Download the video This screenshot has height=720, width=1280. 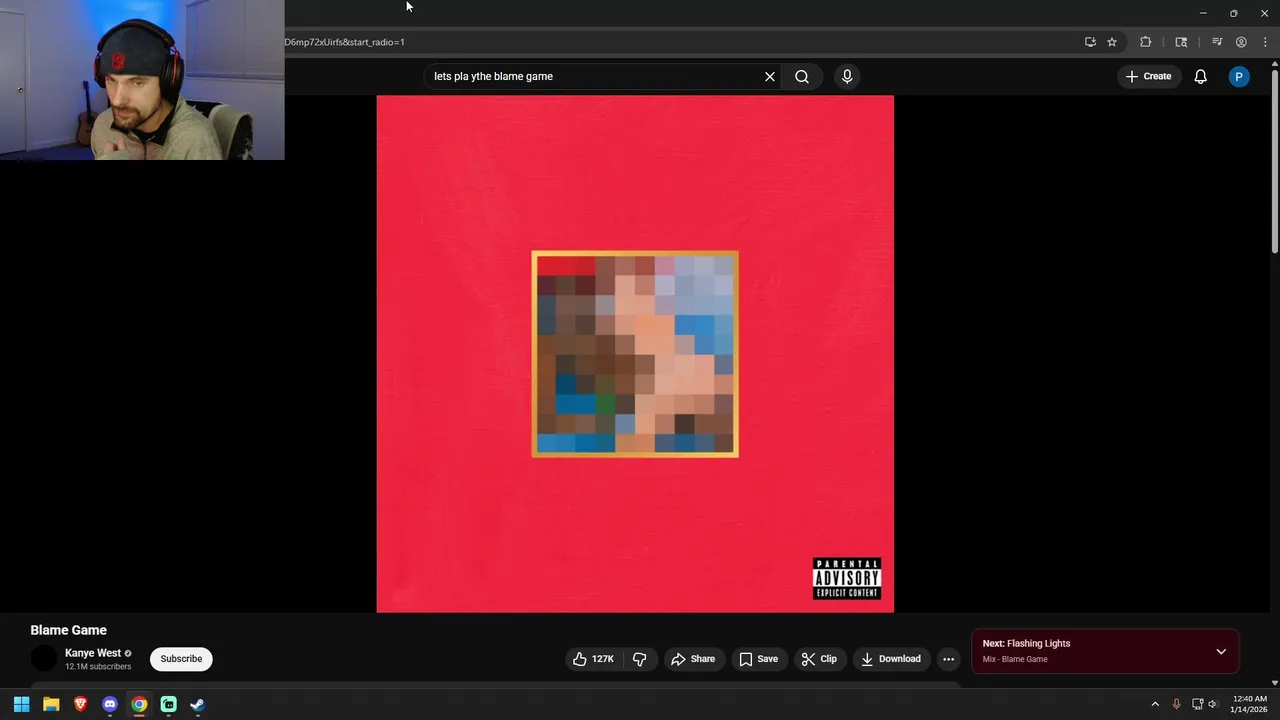(890, 659)
